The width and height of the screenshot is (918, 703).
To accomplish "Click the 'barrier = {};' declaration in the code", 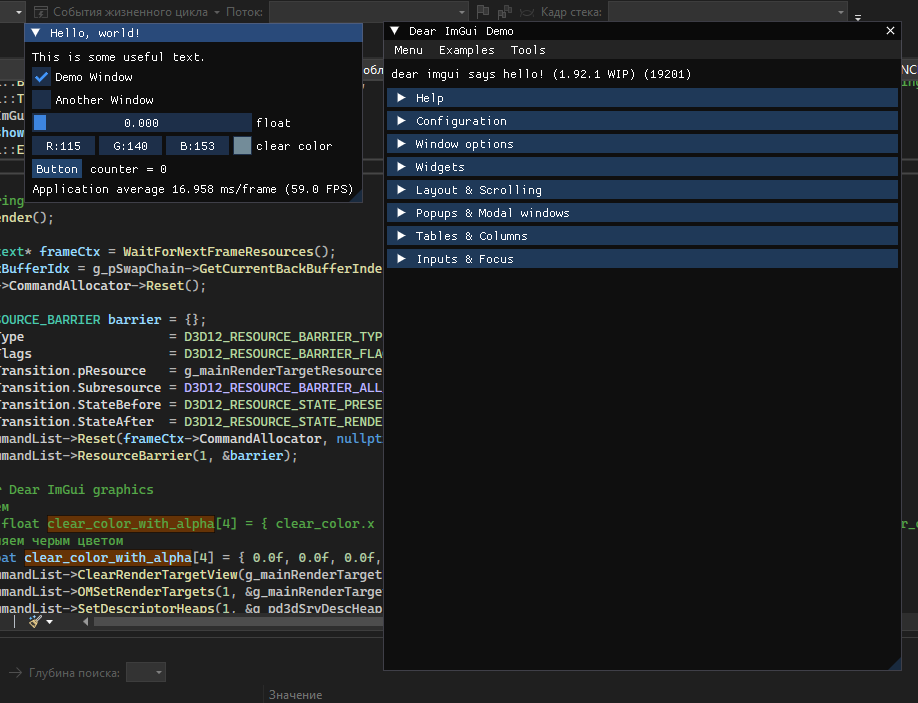I will [x=157, y=320].
